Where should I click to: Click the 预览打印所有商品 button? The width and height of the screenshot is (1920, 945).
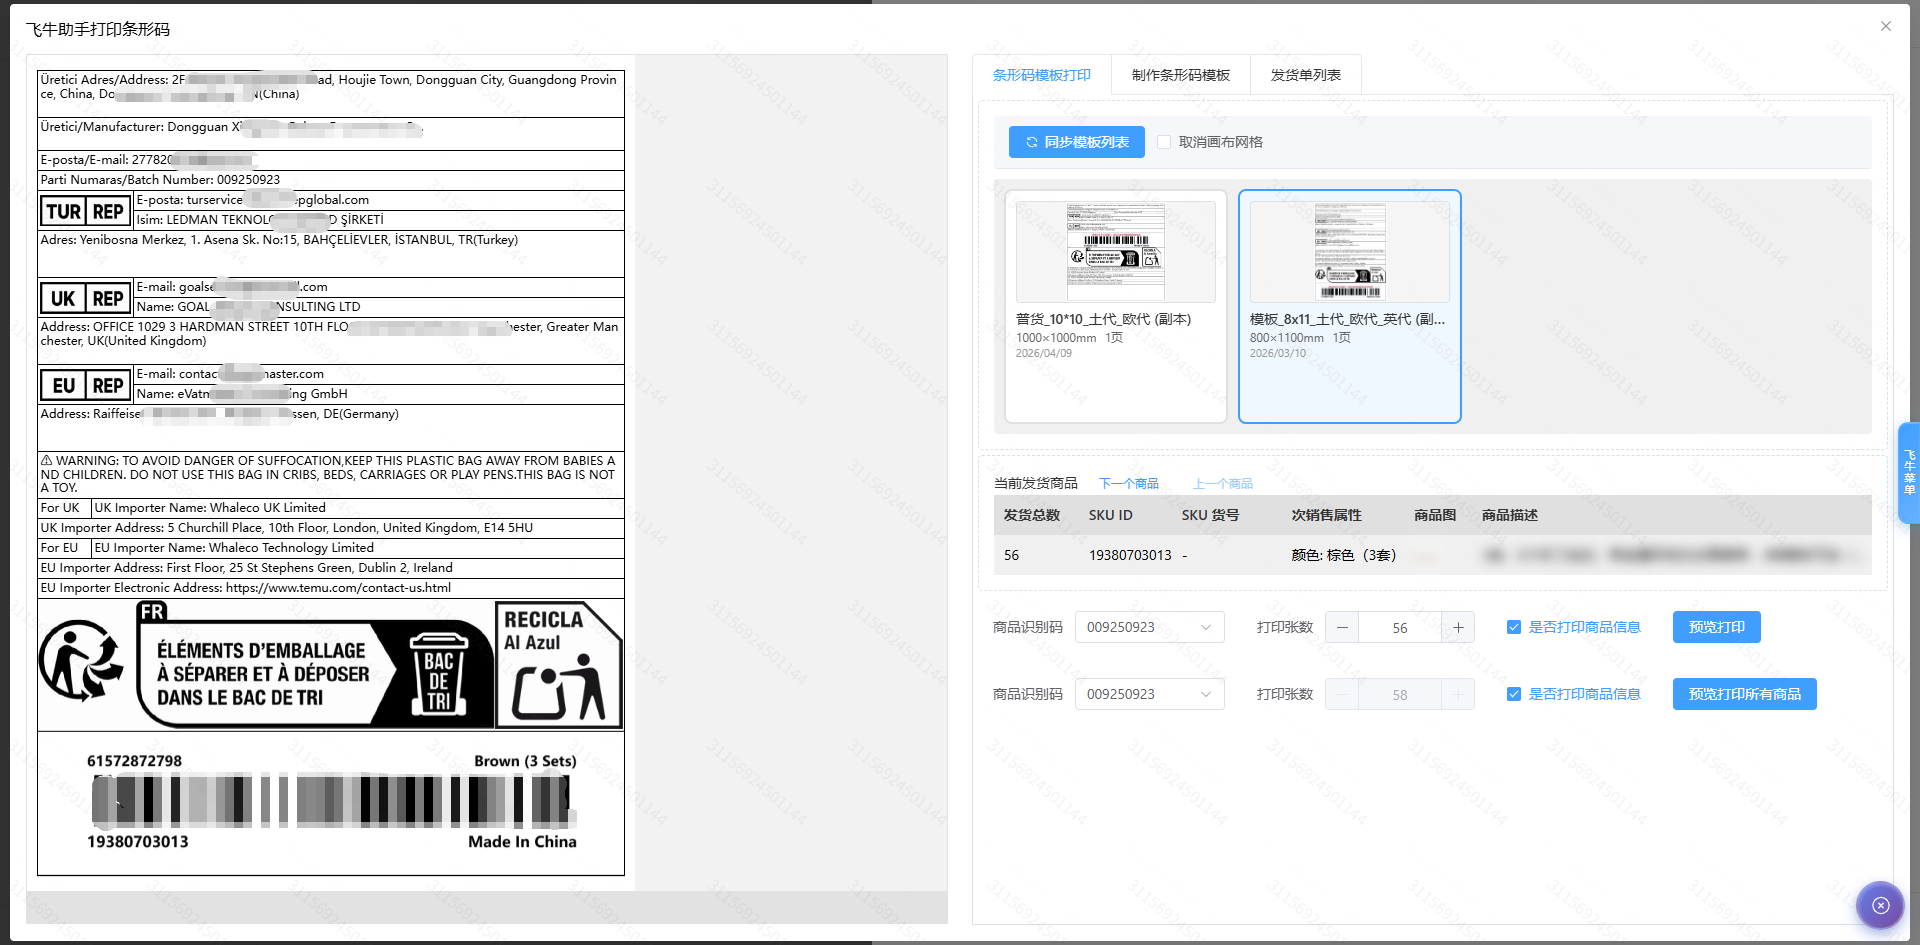tap(1744, 694)
